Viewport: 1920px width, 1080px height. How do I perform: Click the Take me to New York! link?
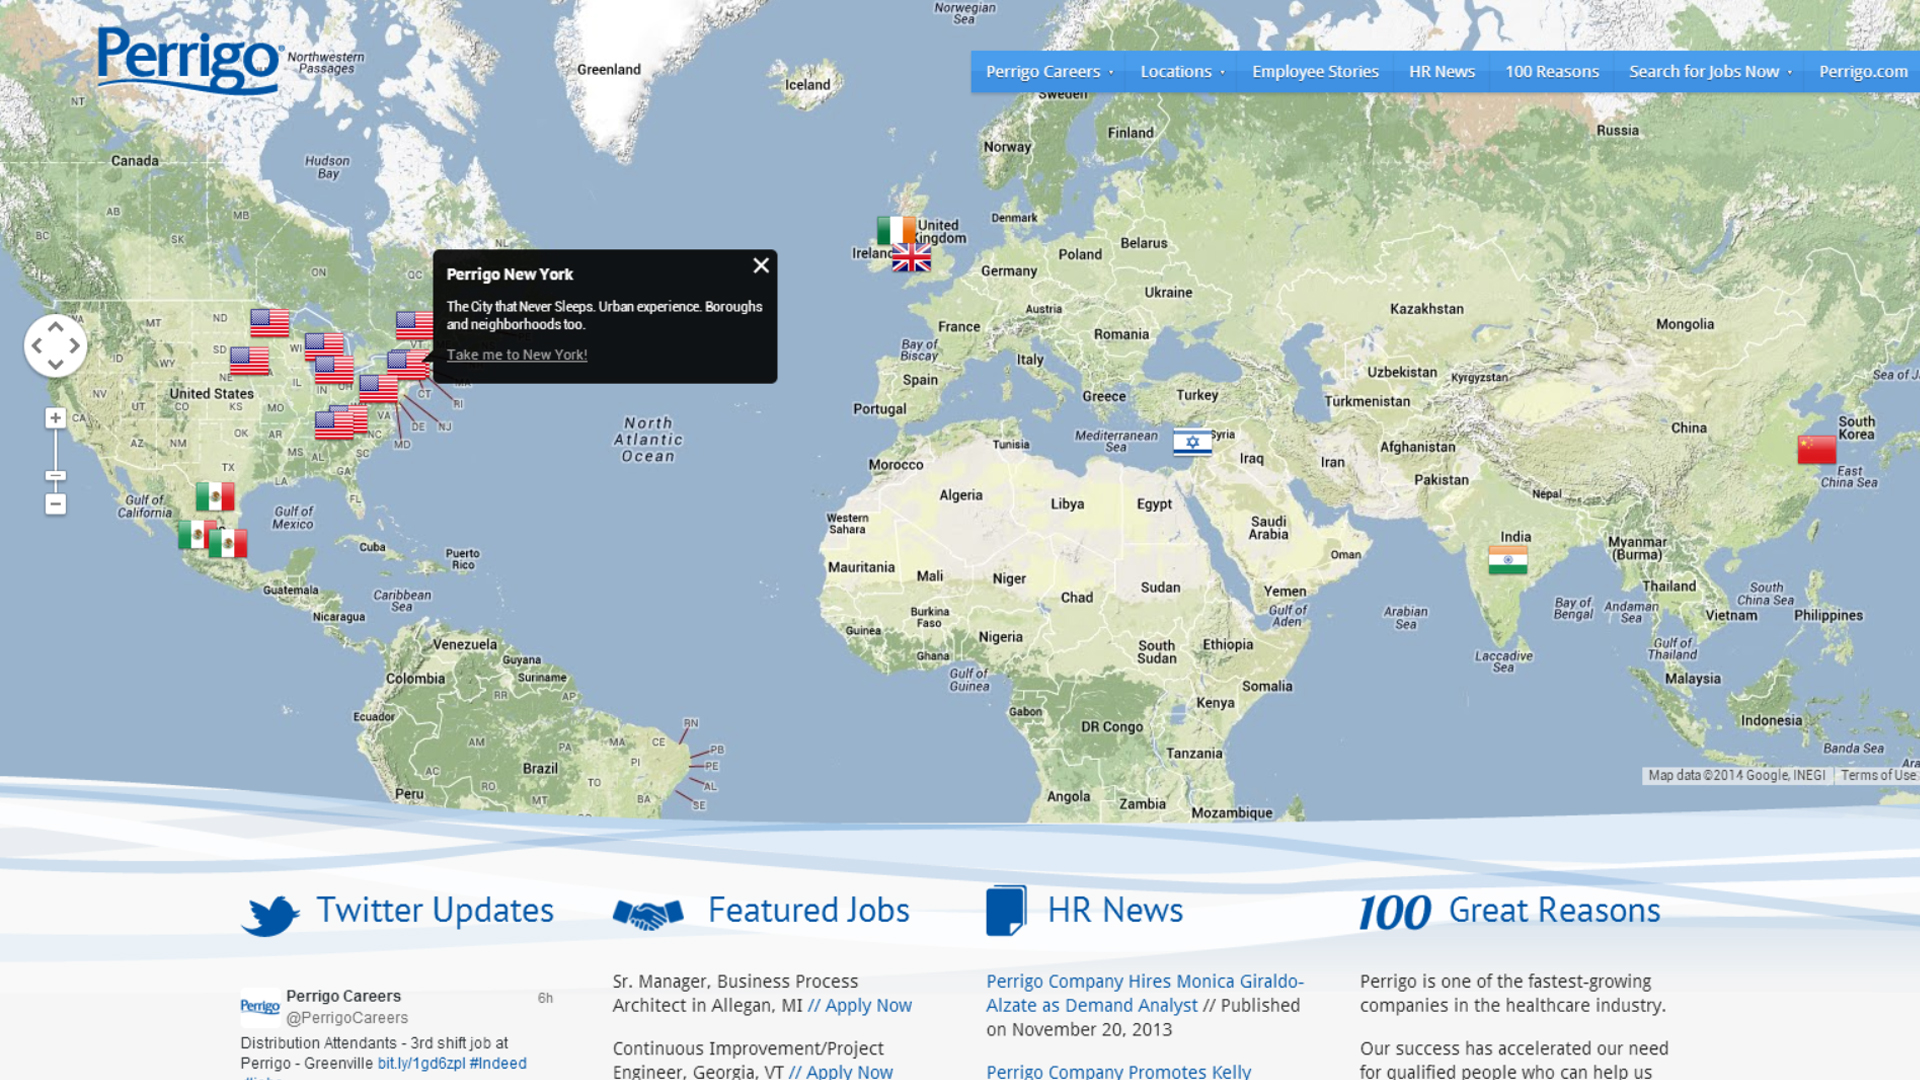click(517, 355)
